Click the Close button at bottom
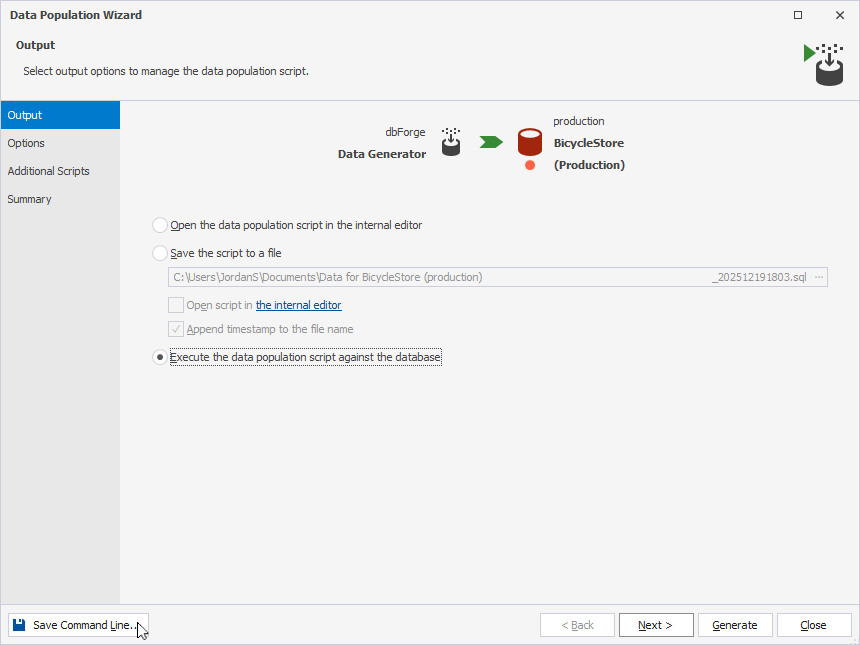860x645 pixels. click(x=814, y=625)
